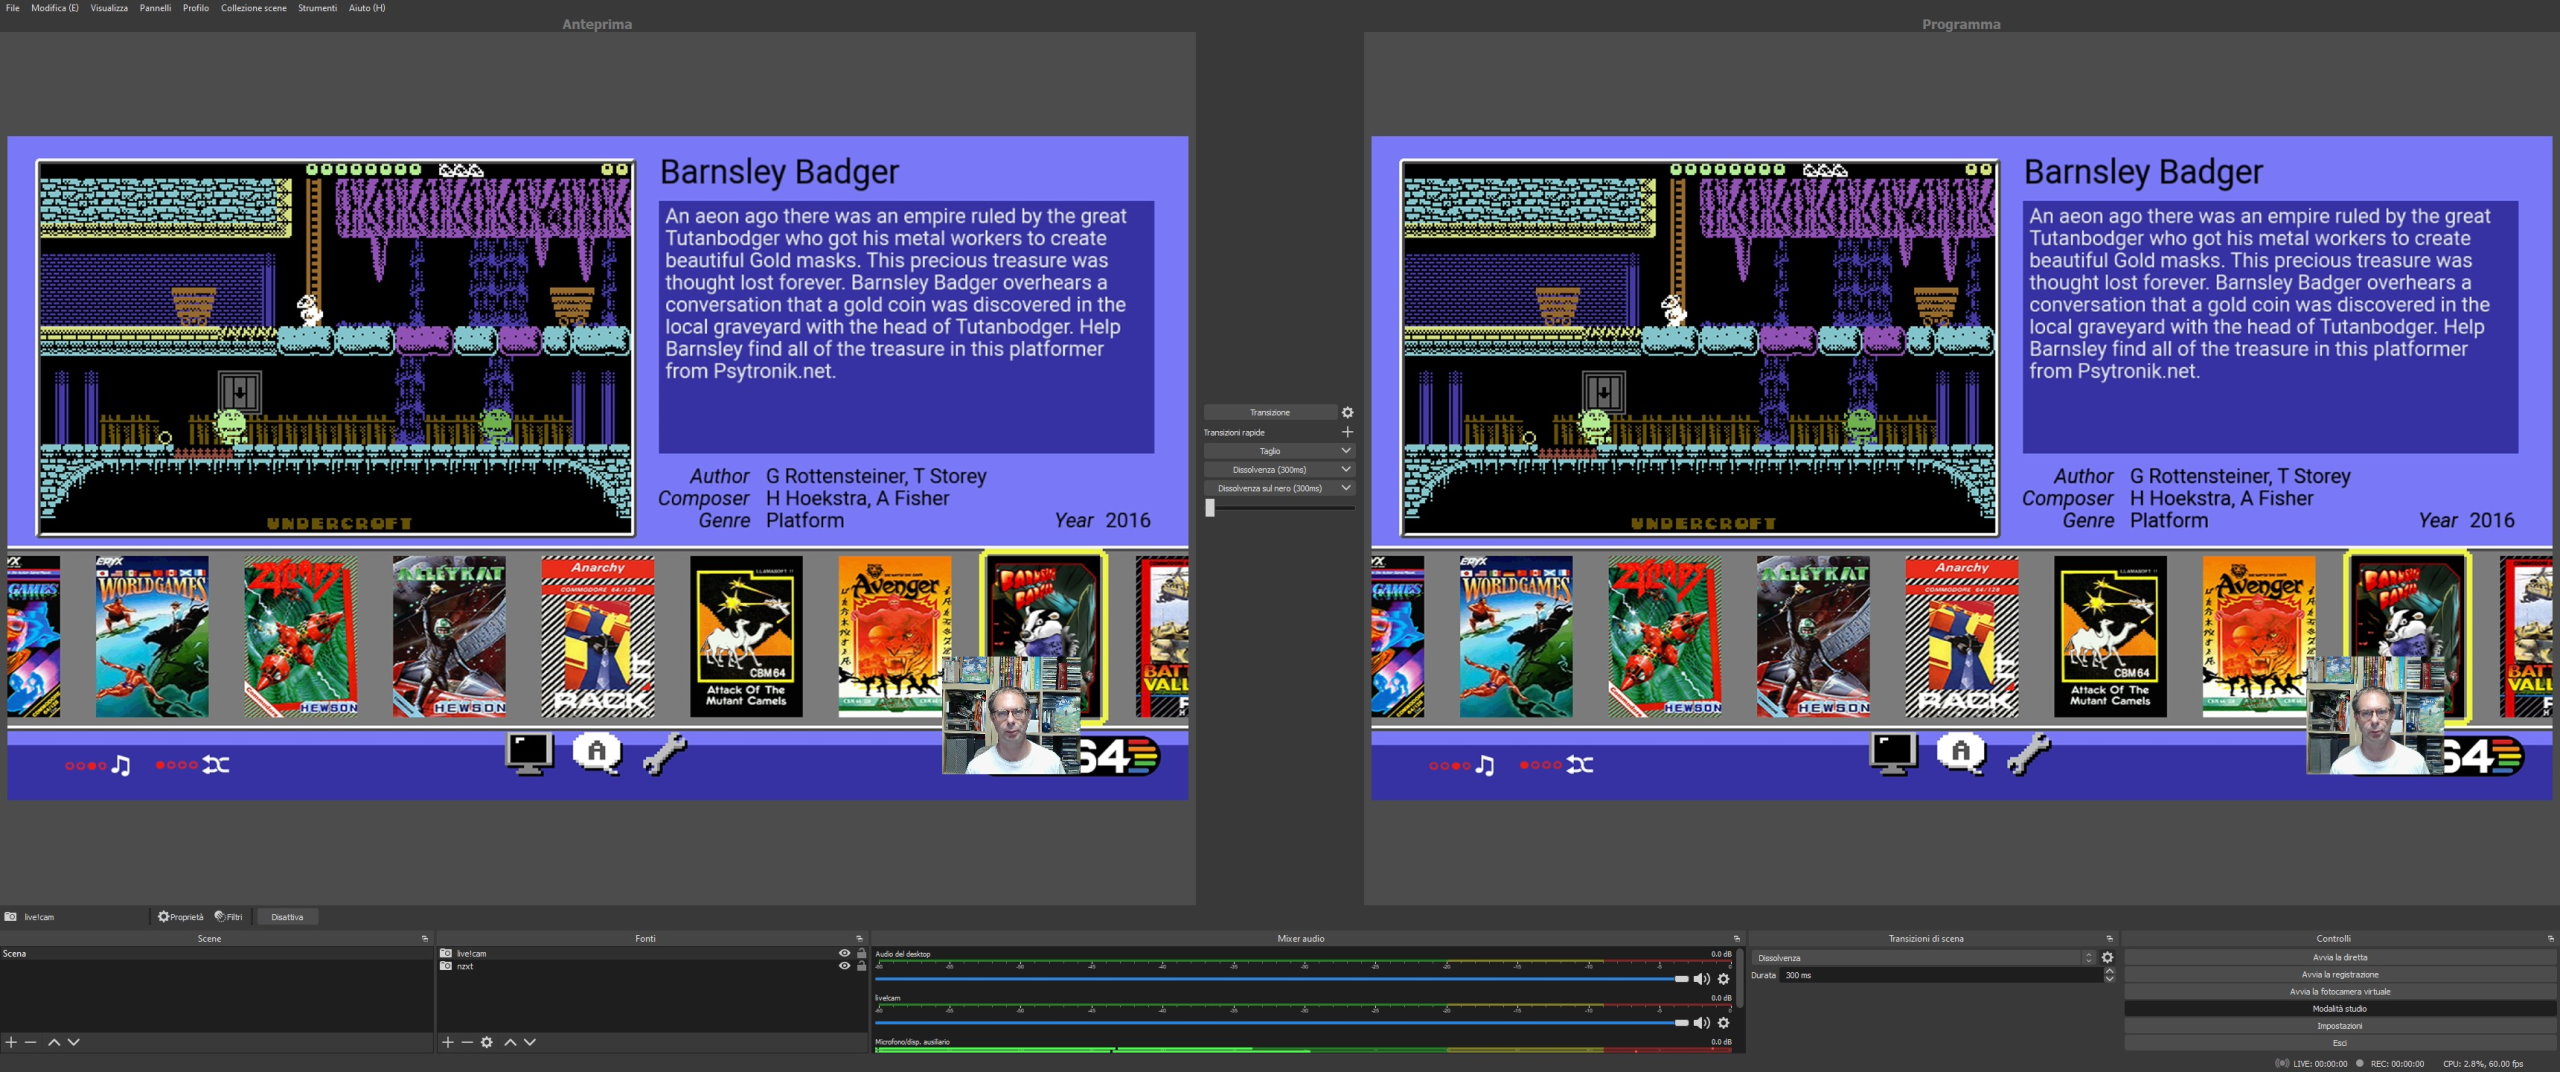Image resolution: width=2560 pixels, height=1072 pixels.
Task: Undock the Fonti panel with its float icon
Action: click(859, 939)
